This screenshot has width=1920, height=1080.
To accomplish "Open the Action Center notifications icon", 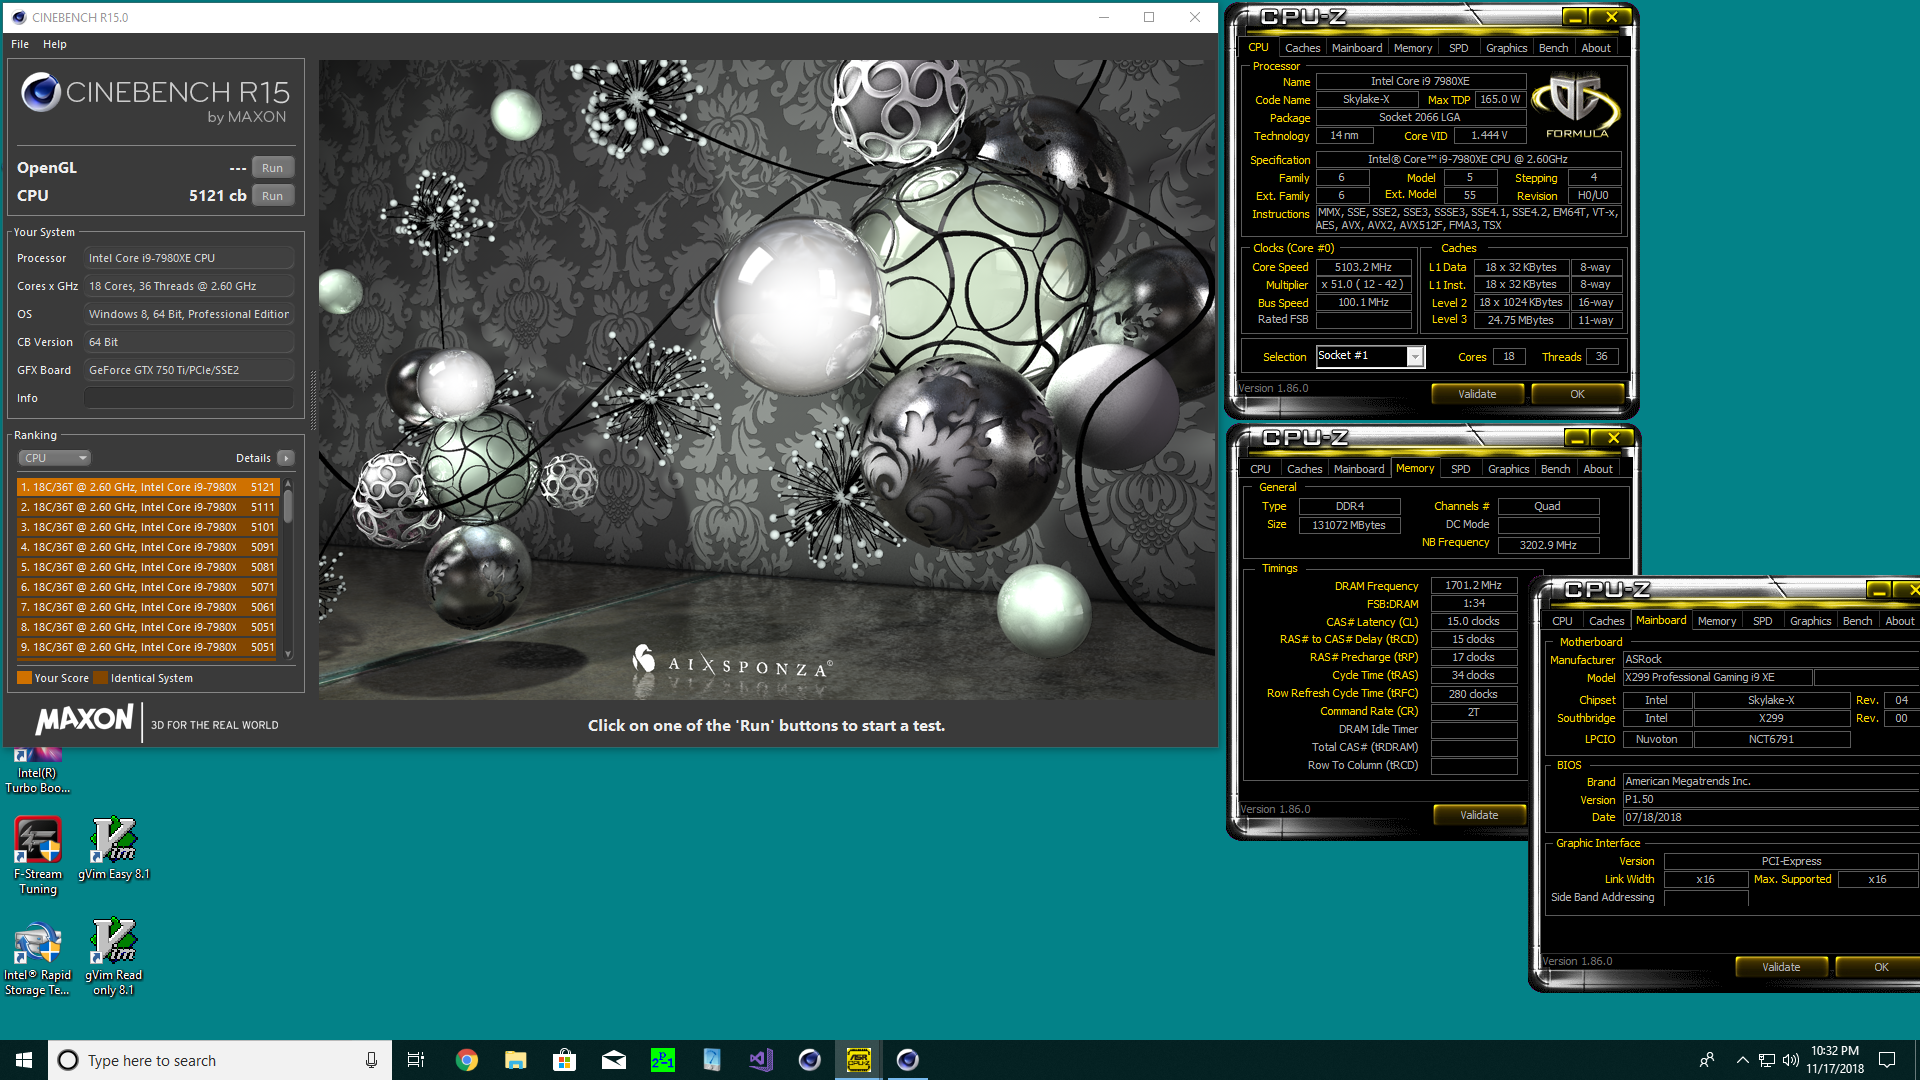I will pos(1887,1060).
